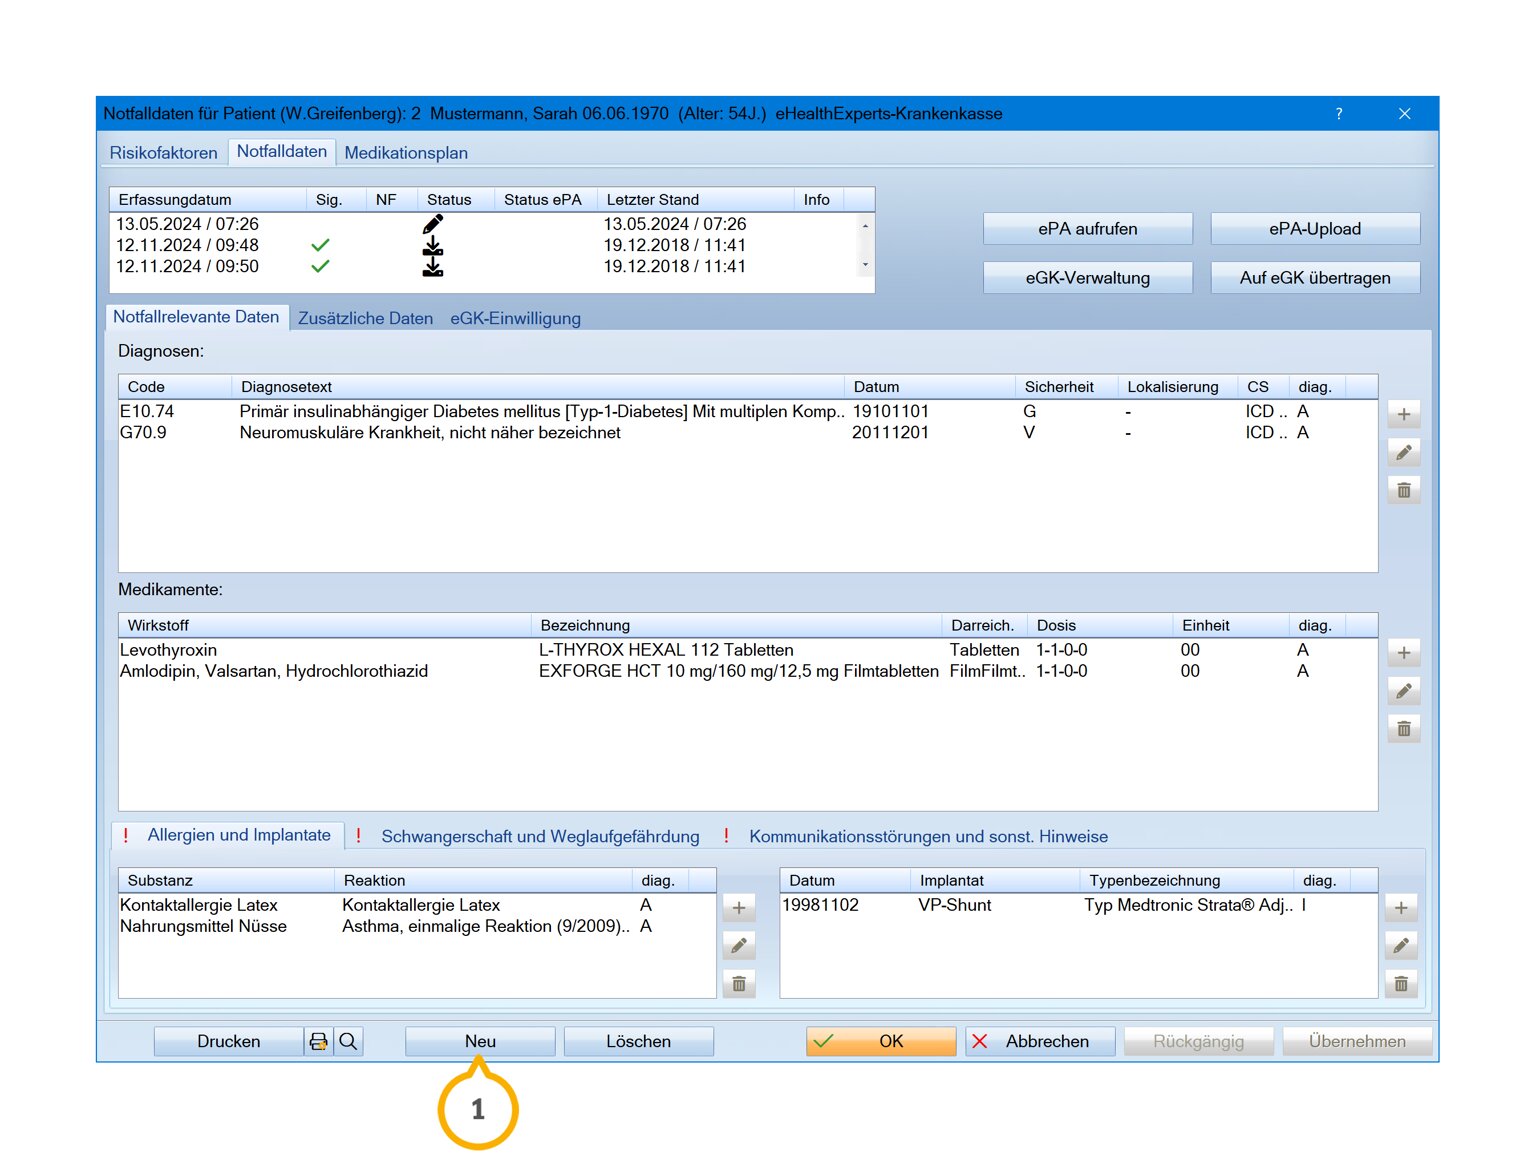Click the help question mark icon
The height and width of the screenshot is (1159, 1536).
tap(1338, 114)
